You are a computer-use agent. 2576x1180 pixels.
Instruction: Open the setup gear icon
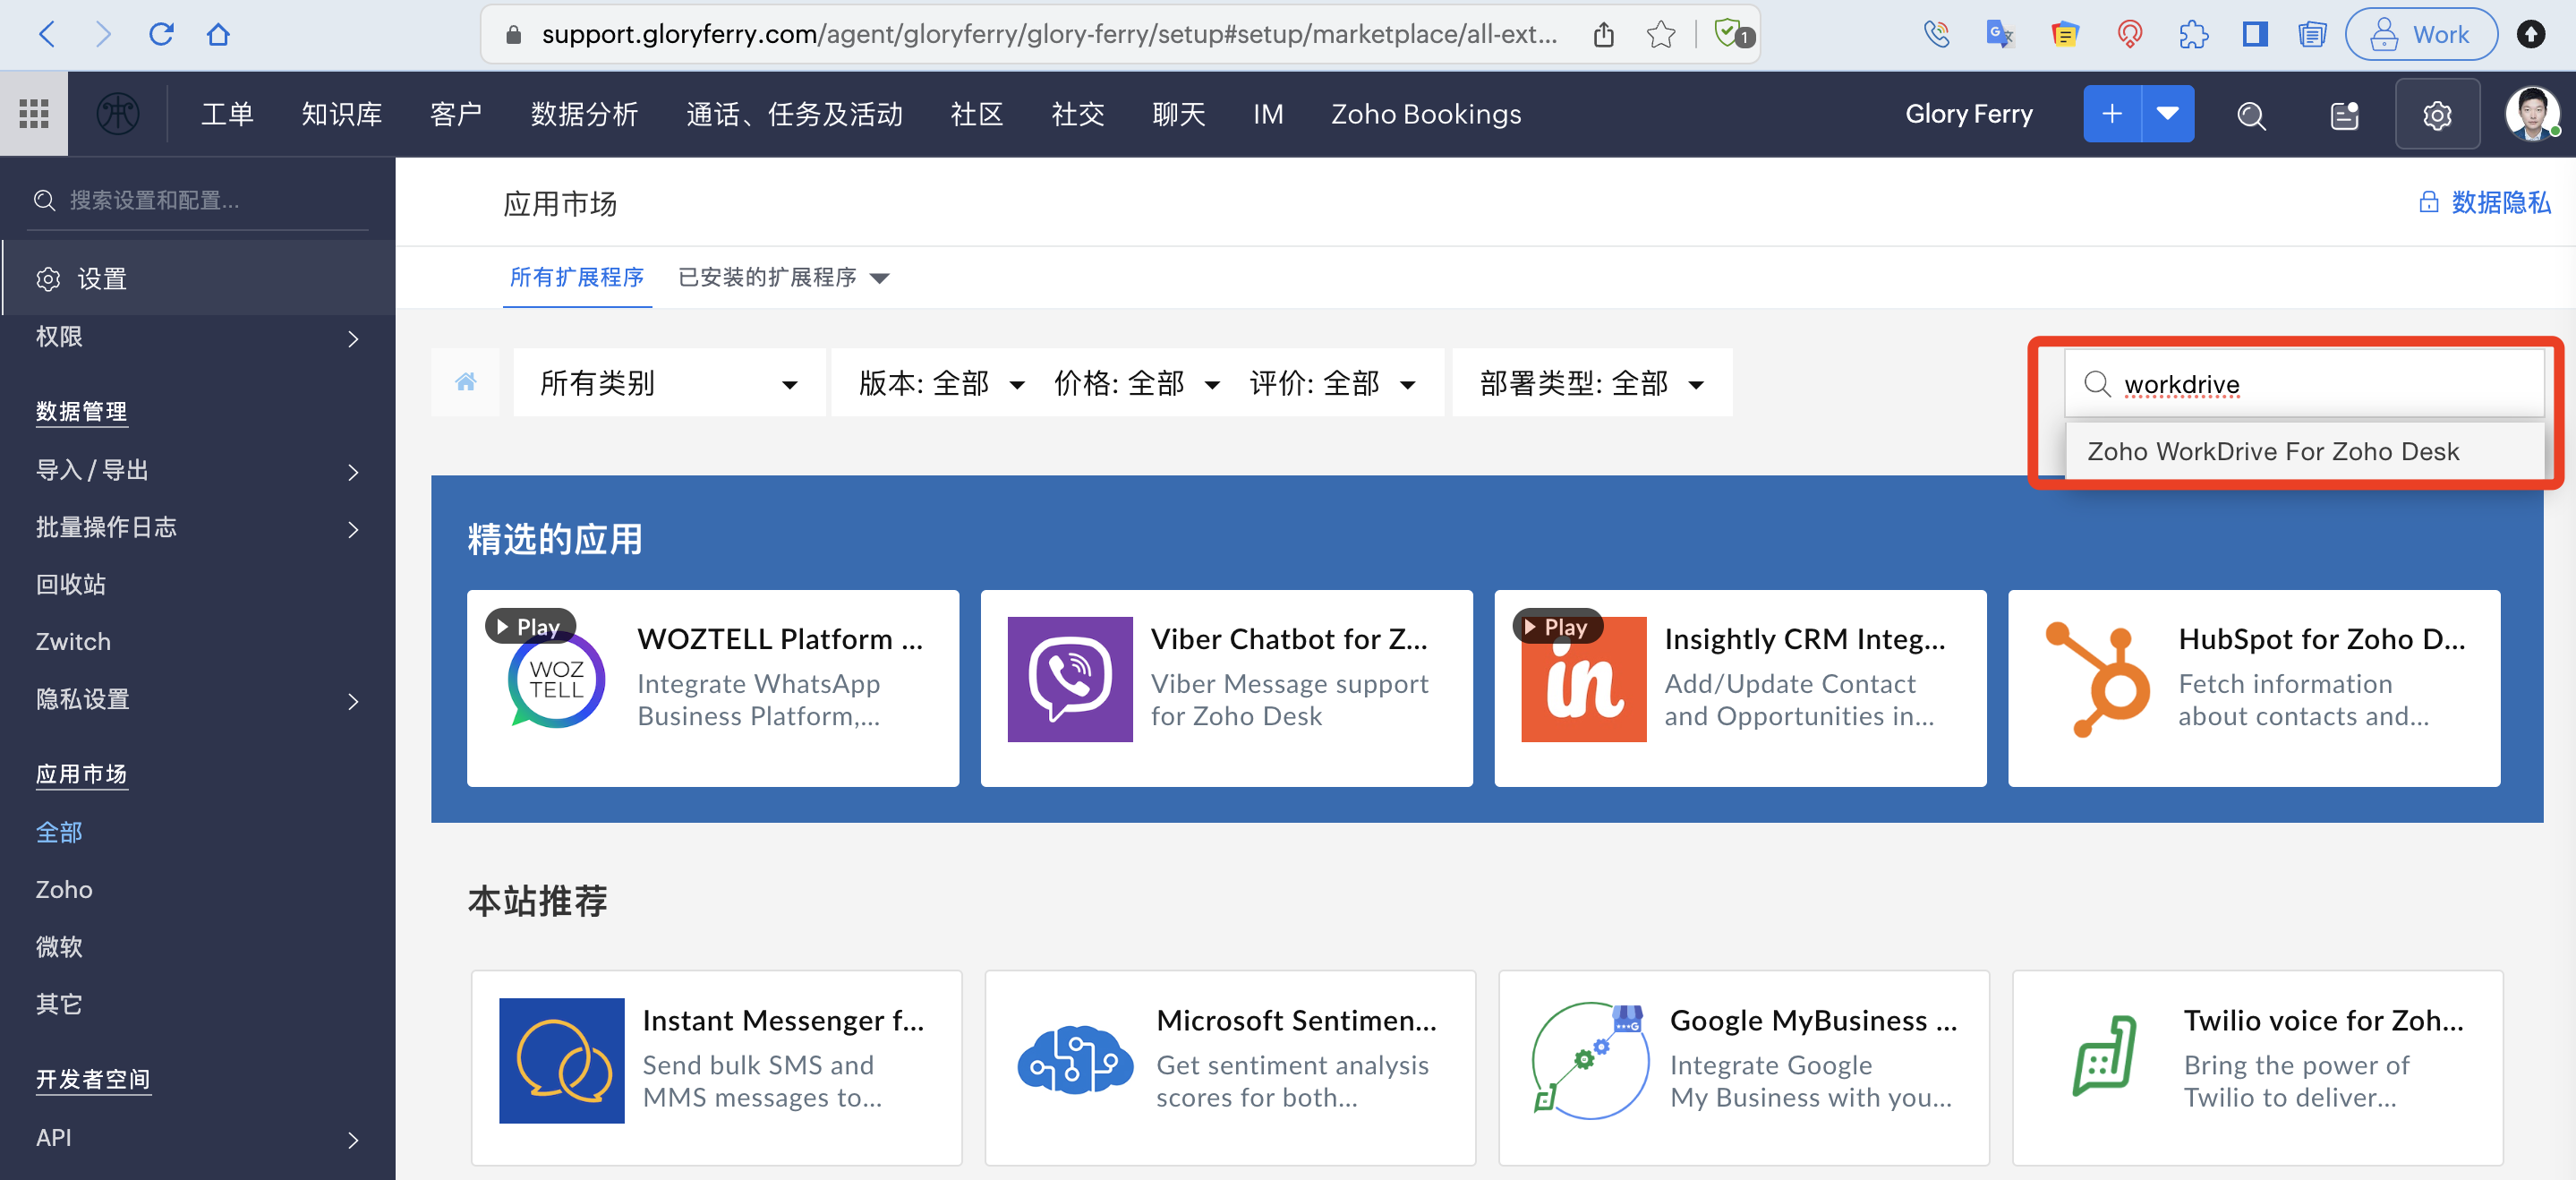pyautogui.click(x=2437, y=116)
